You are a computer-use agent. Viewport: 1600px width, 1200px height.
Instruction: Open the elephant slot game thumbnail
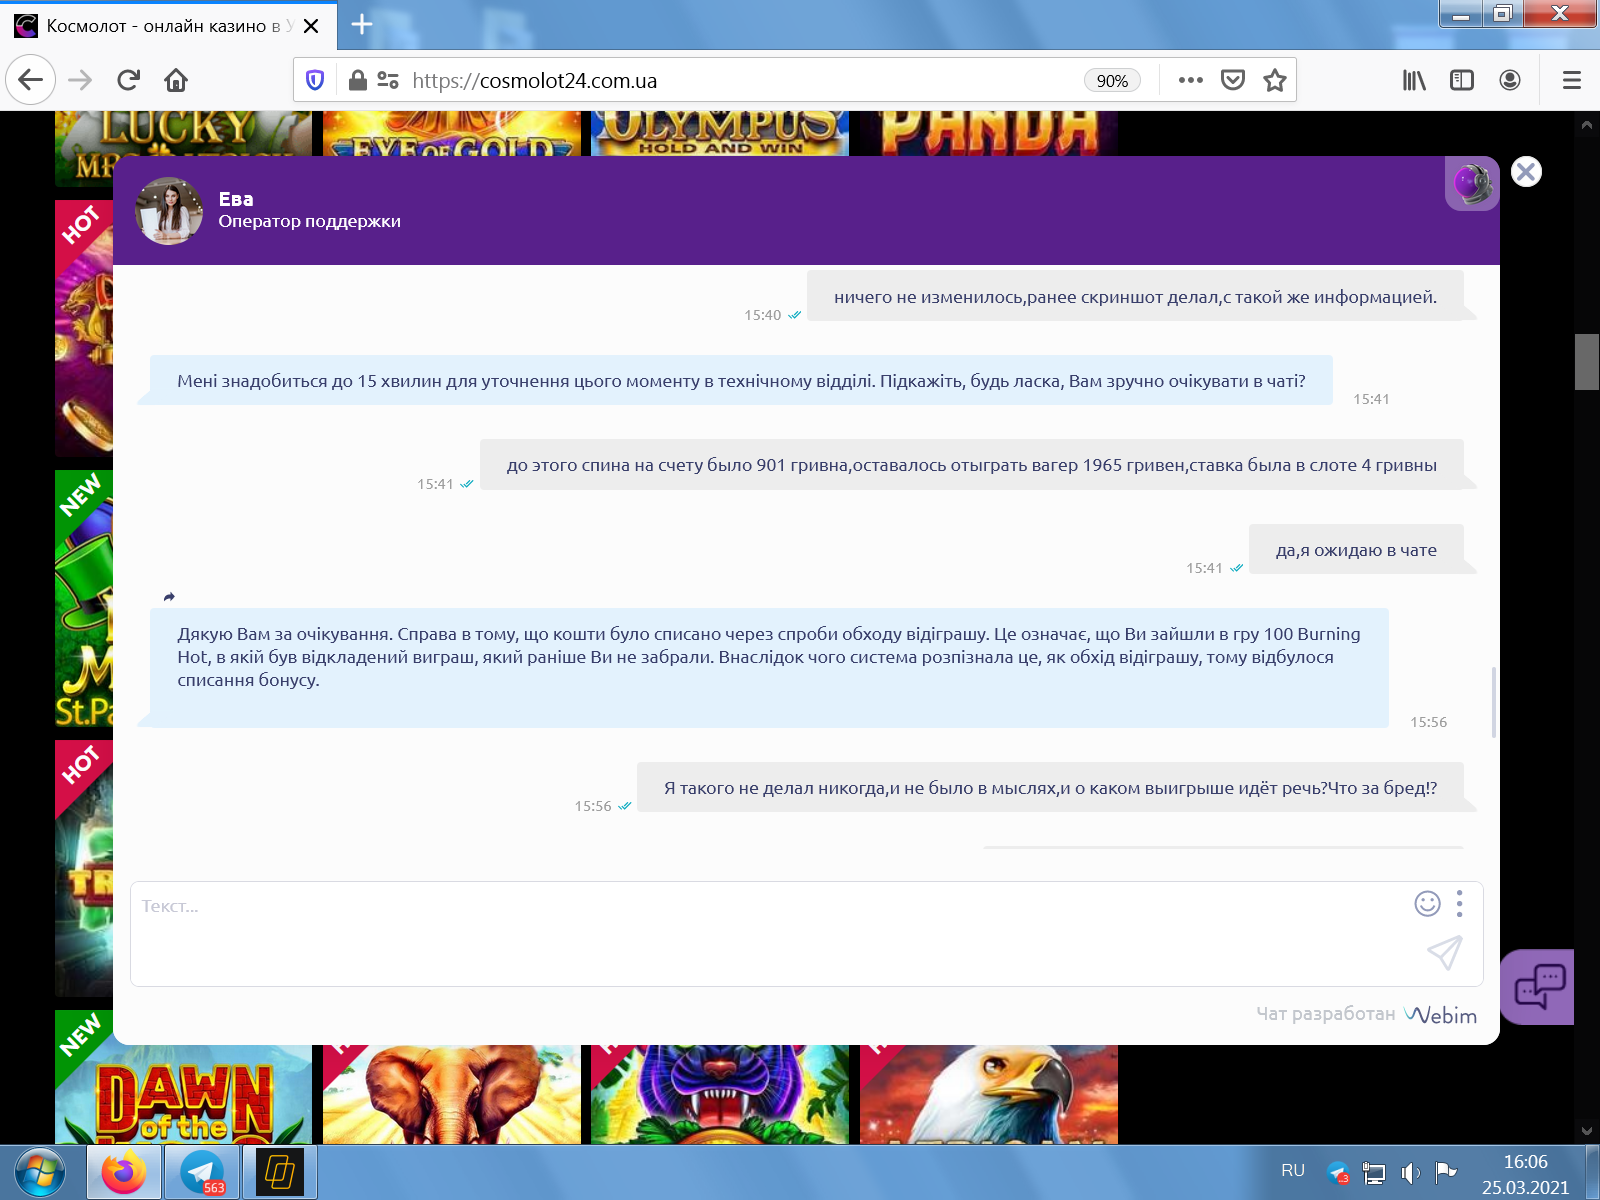[x=452, y=1094]
